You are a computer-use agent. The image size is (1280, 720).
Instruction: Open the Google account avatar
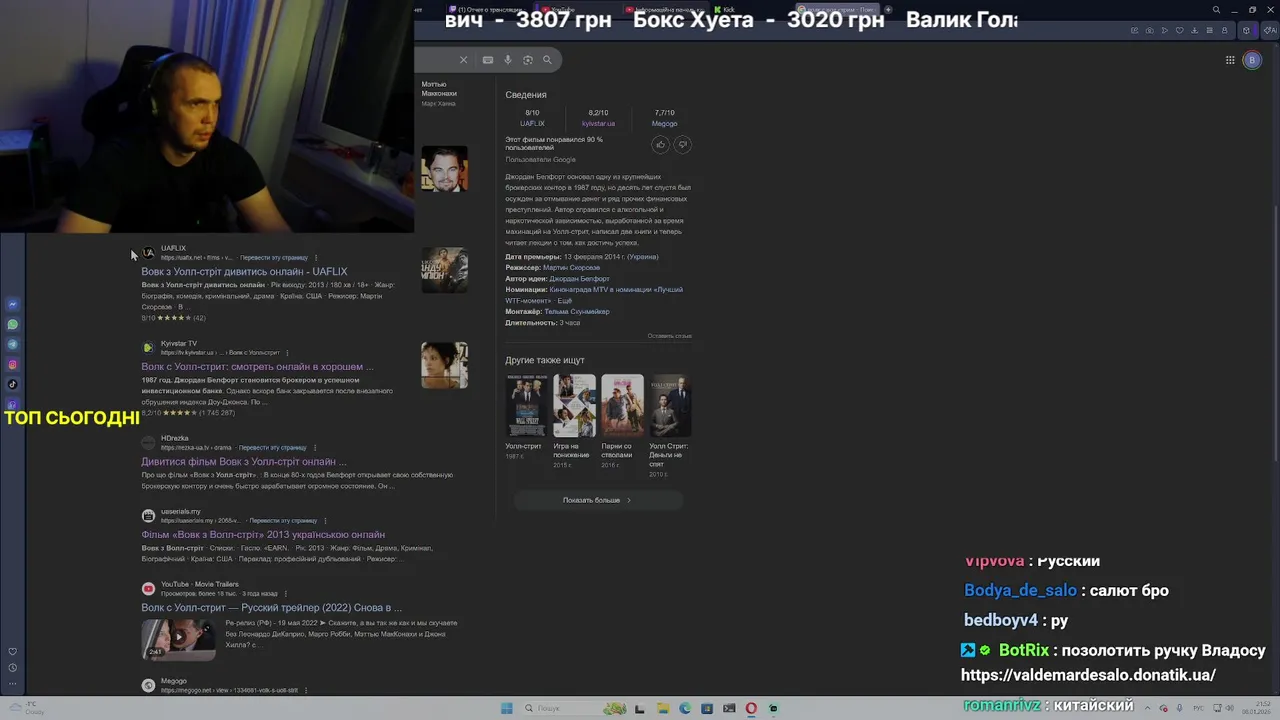(1252, 60)
